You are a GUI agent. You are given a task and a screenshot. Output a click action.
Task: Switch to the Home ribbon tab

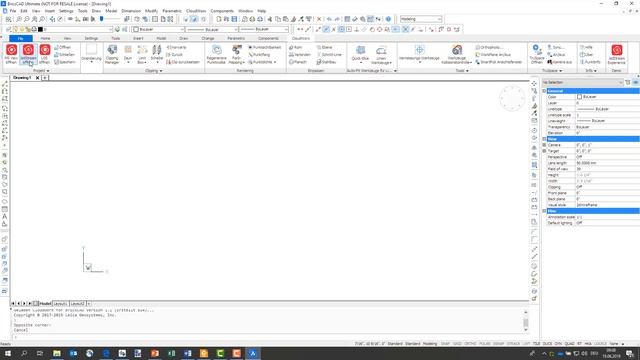coord(45,38)
